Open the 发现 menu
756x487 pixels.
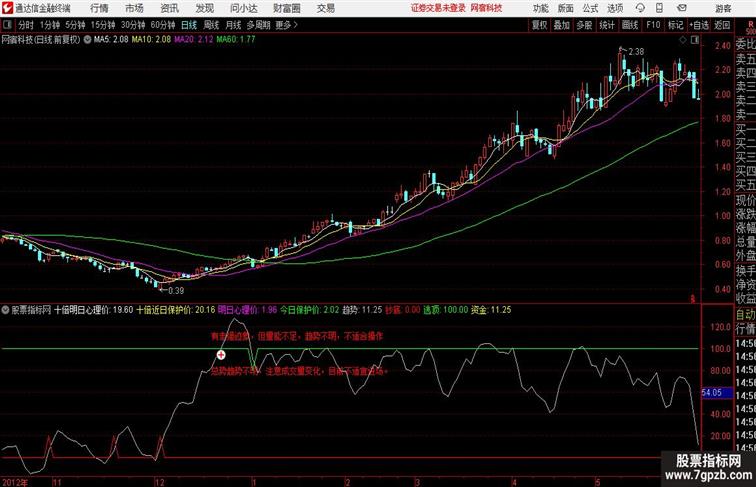[204, 8]
